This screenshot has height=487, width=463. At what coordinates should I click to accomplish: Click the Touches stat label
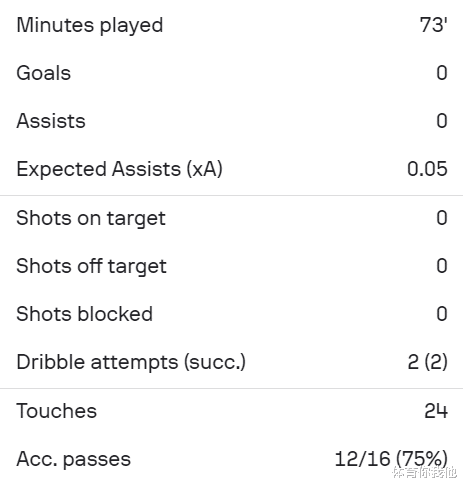pyautogui.click(x=56, y=411)
